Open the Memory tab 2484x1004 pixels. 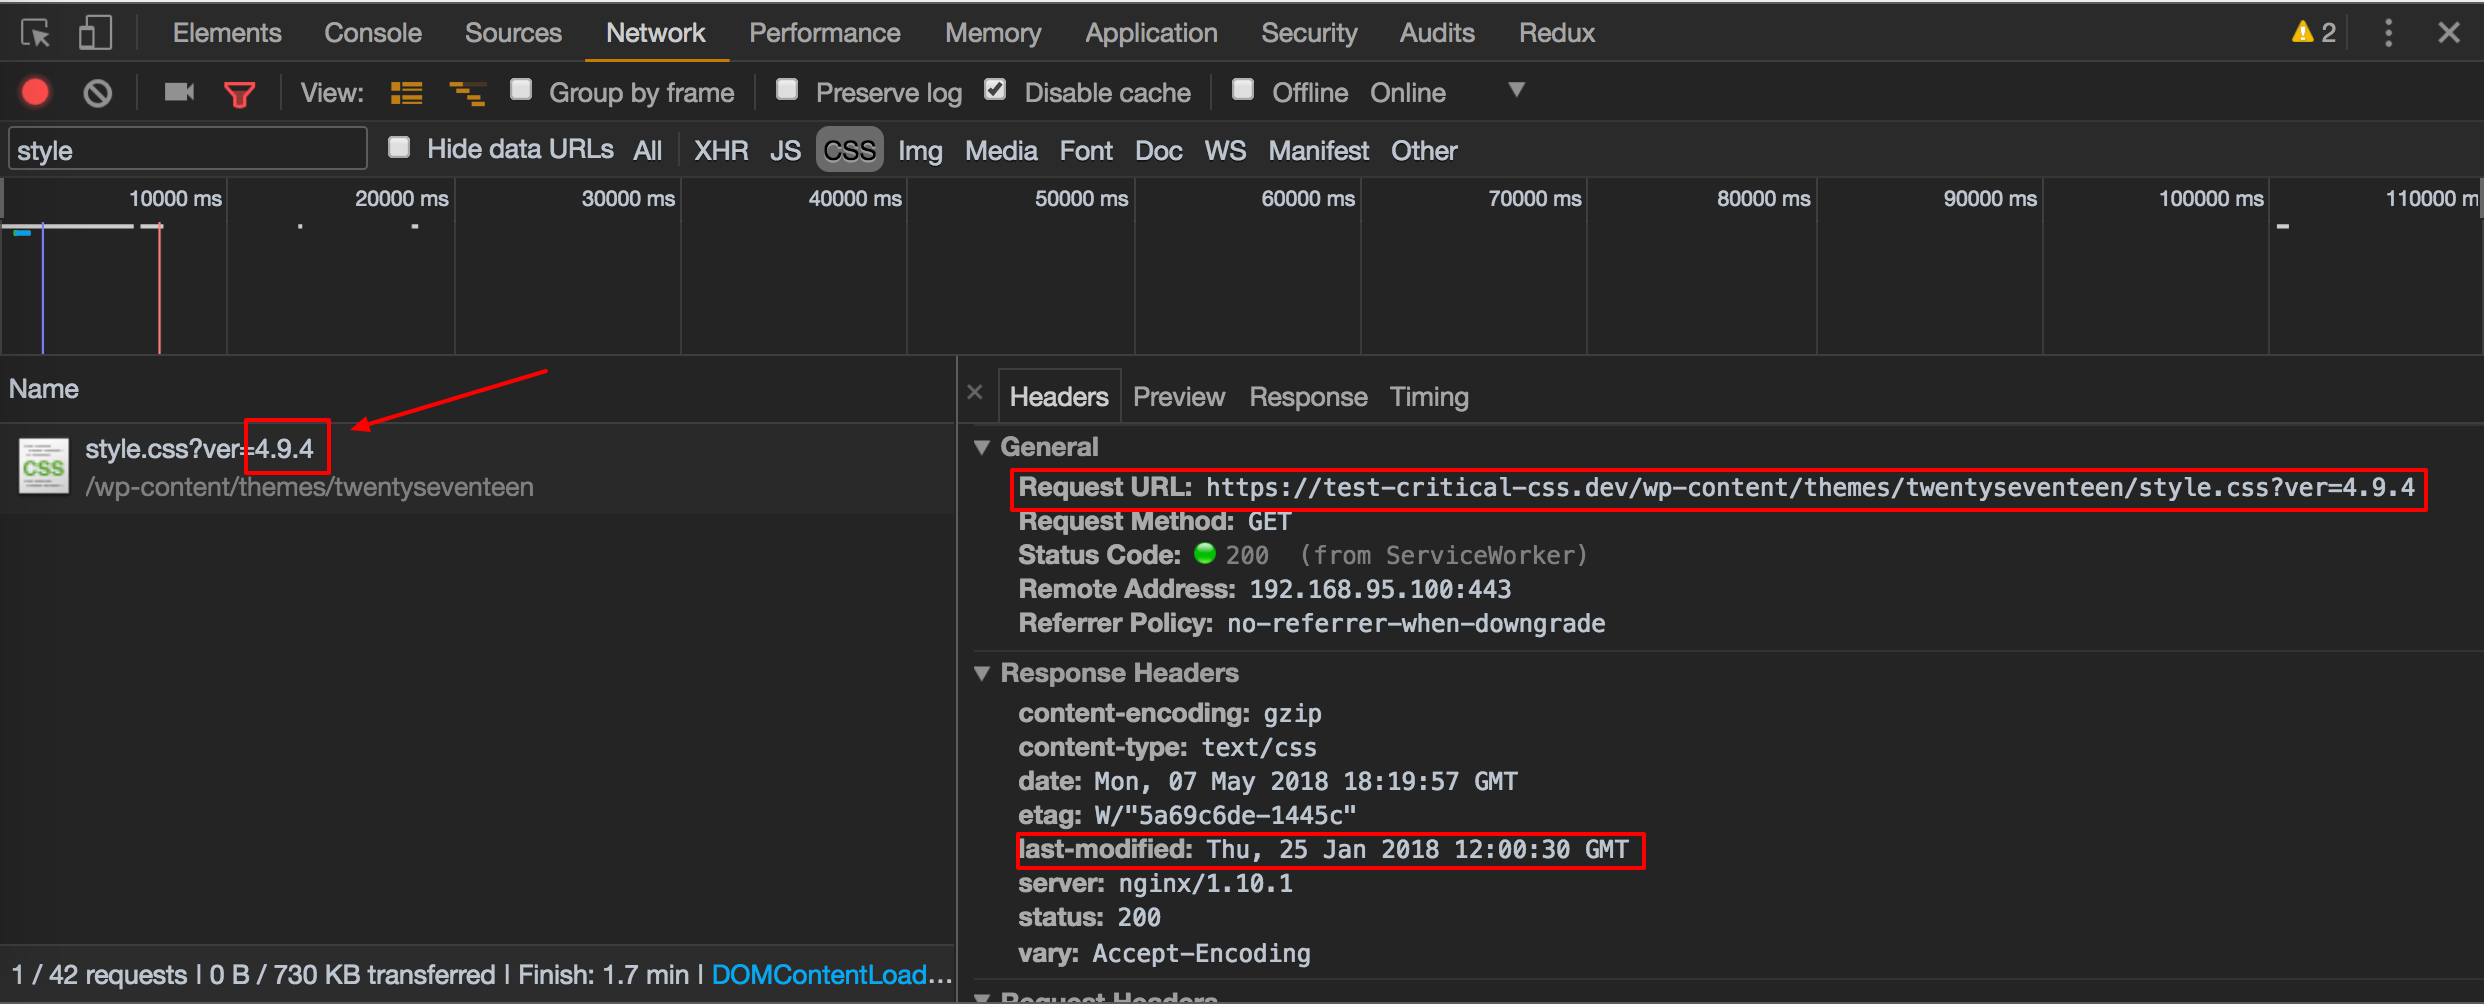coord(993,33)
